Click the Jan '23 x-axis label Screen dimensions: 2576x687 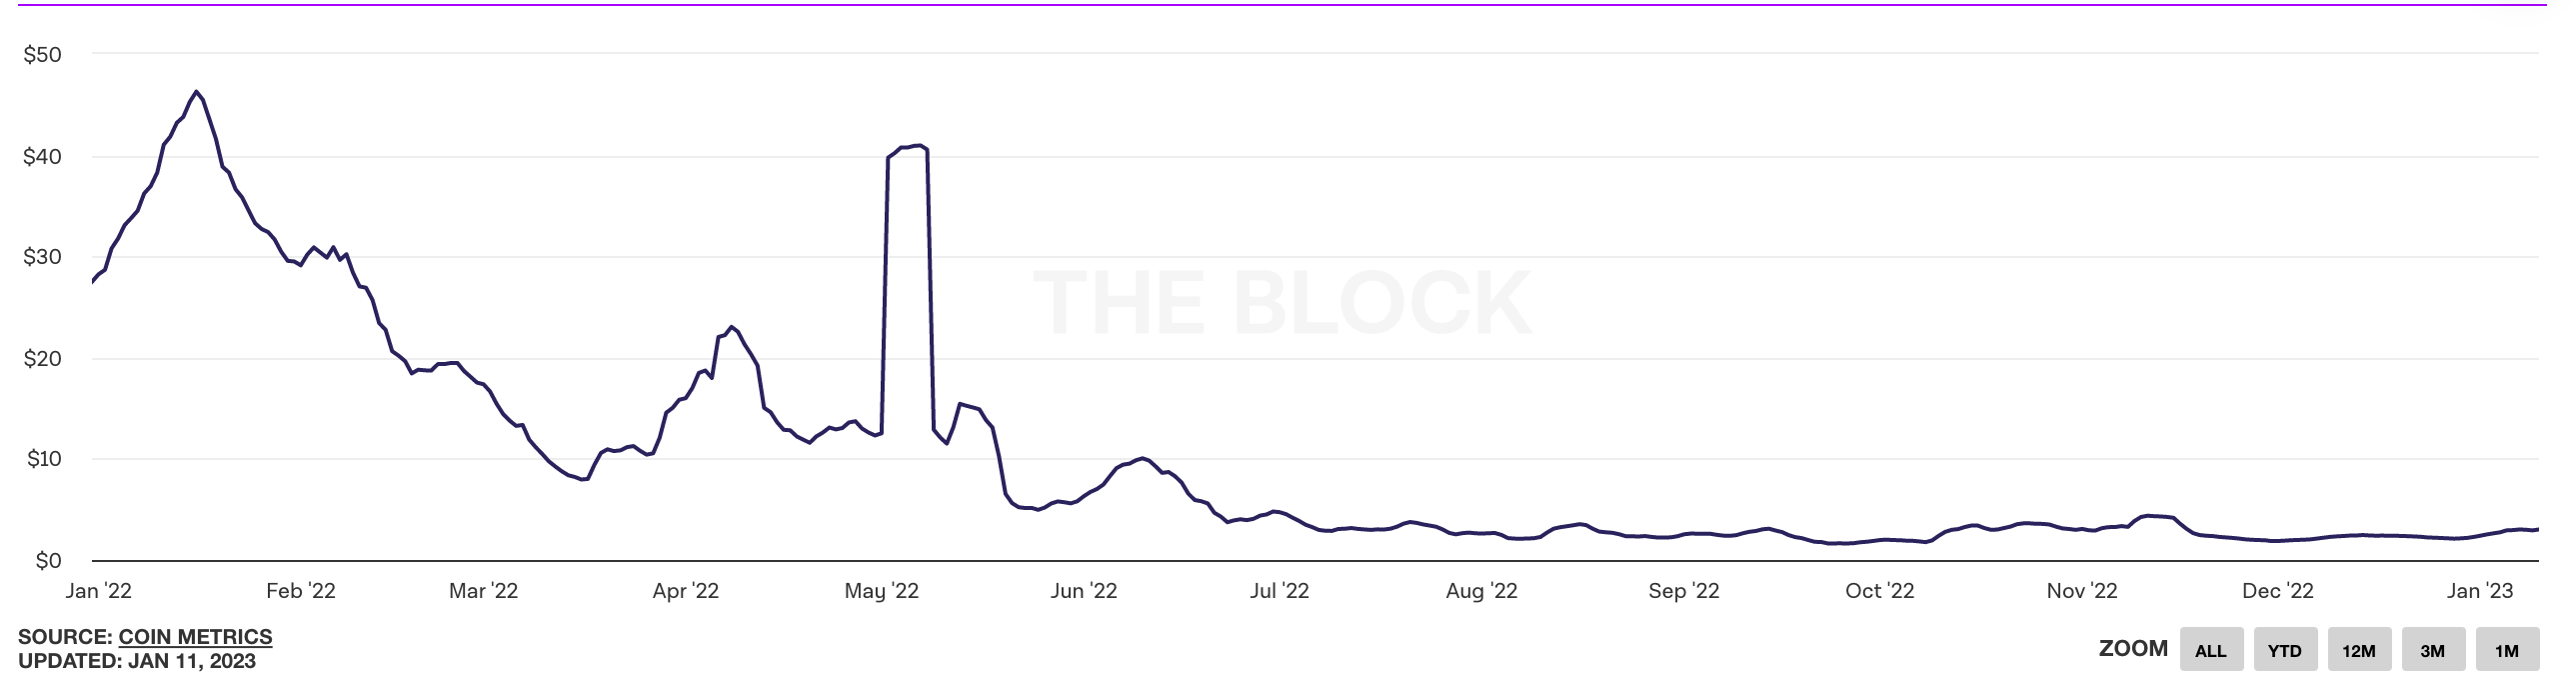[x=2479, y=591]
